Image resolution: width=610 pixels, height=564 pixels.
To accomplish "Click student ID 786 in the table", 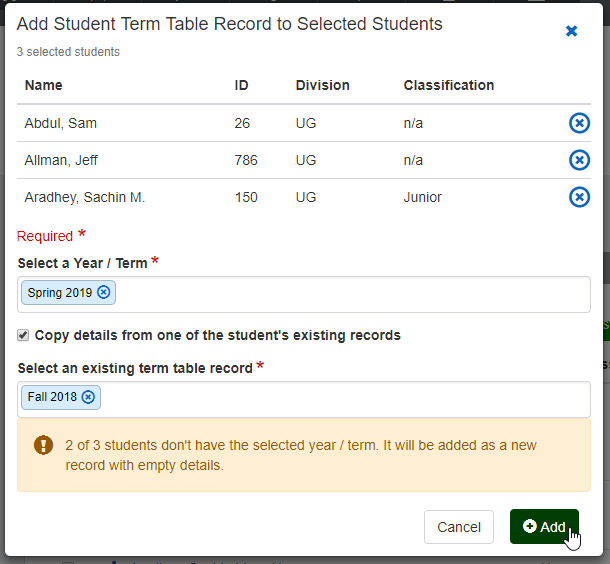I will (246, 160).
